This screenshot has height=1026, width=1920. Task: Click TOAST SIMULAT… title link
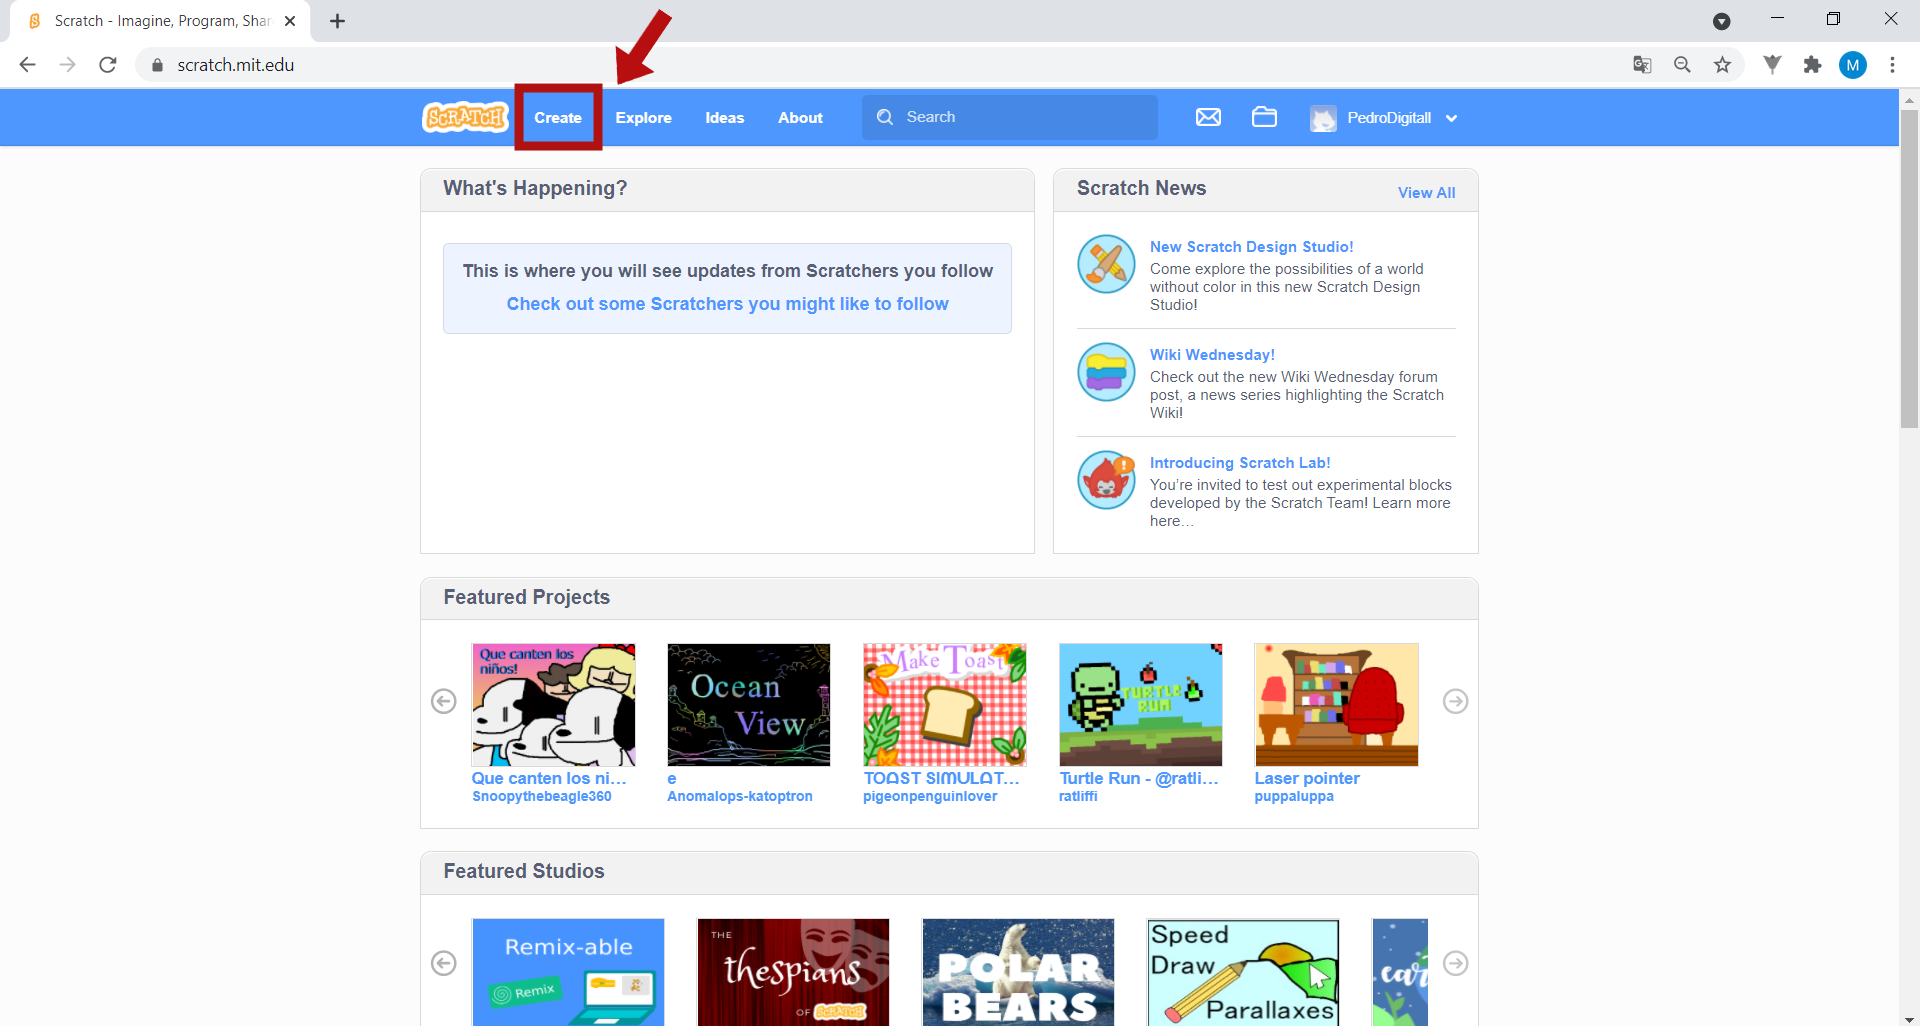click(941, 778)
